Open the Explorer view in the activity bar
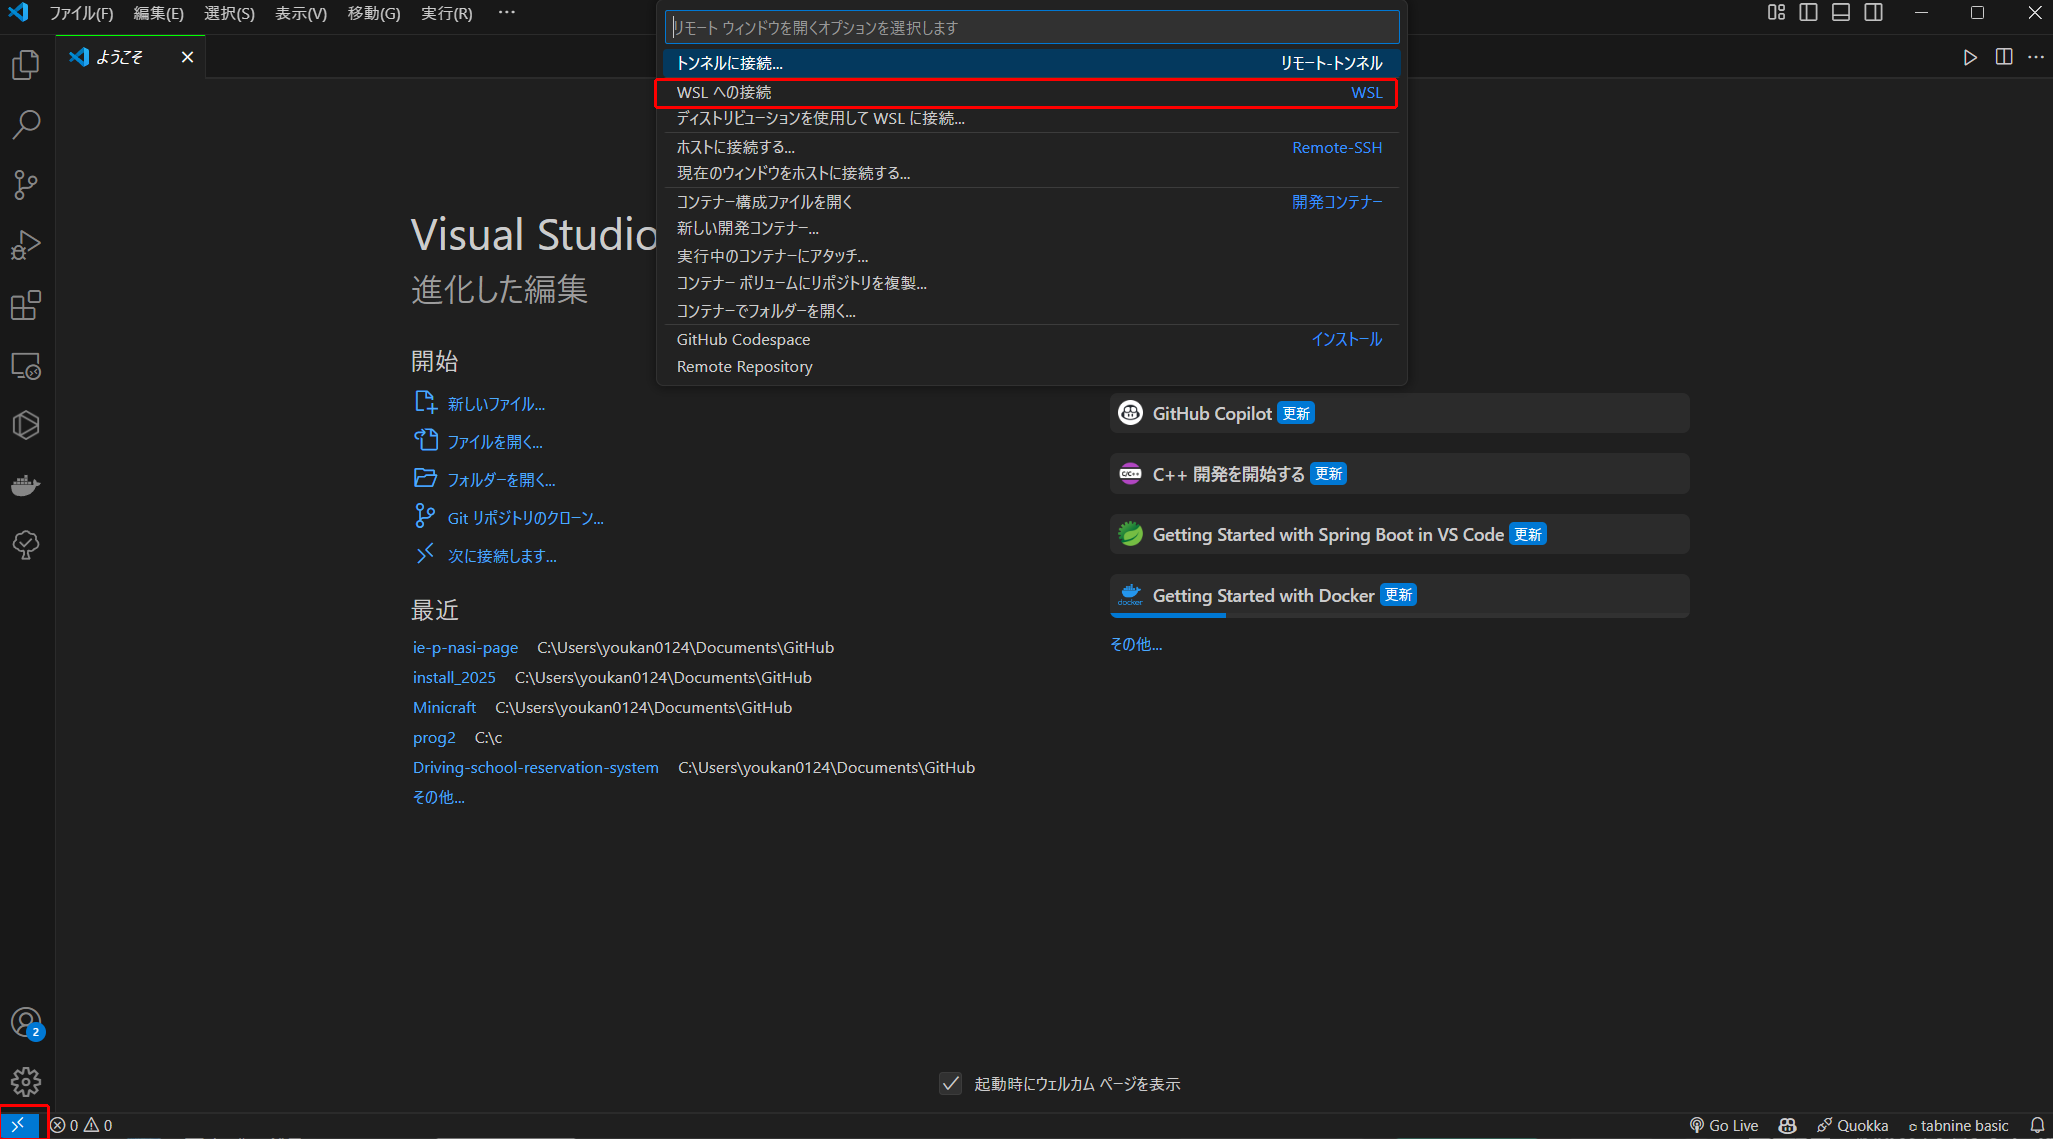This screenshot has width=2053, height=1139. [x=26, y=65]
